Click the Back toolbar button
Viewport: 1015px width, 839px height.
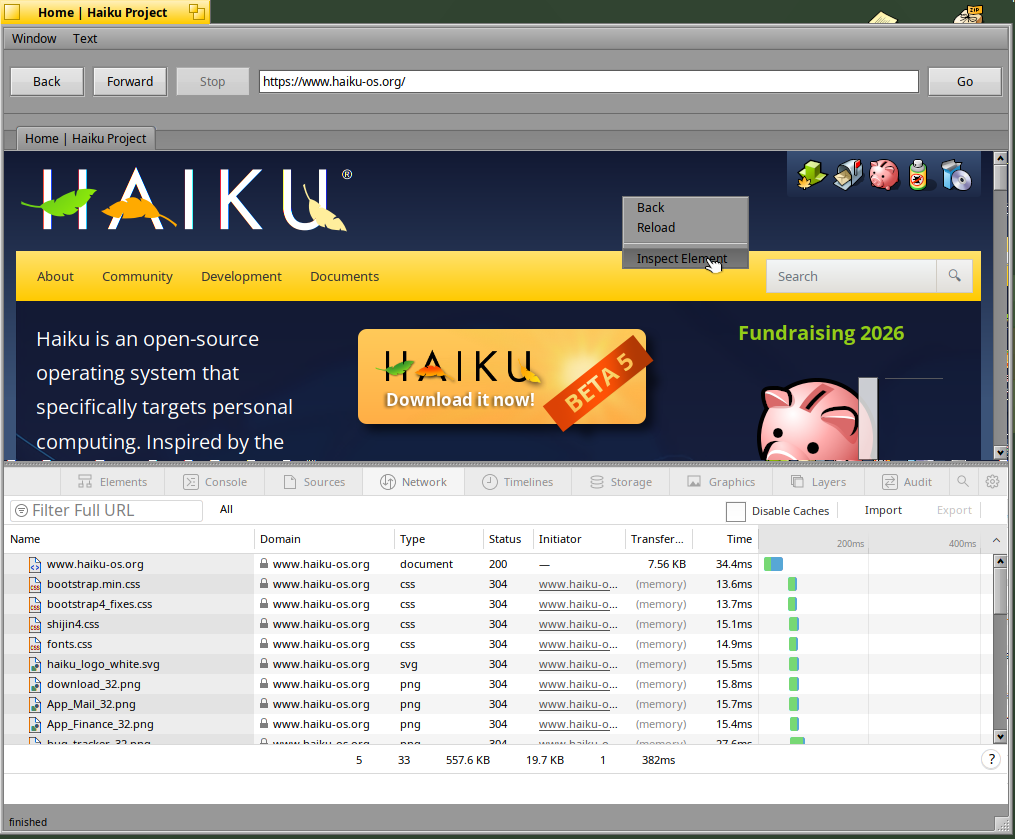[x=47, y=82]
